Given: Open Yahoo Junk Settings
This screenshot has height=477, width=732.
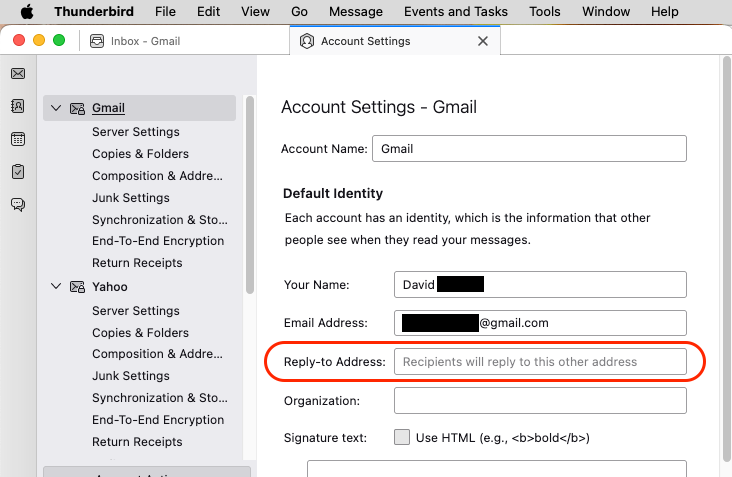Looking at the screenshot, I should tap(131, 376).
